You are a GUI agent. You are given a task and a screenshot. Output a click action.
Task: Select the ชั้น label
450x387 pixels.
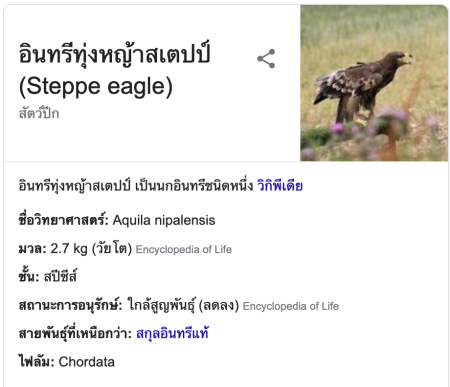pos(29,276)
